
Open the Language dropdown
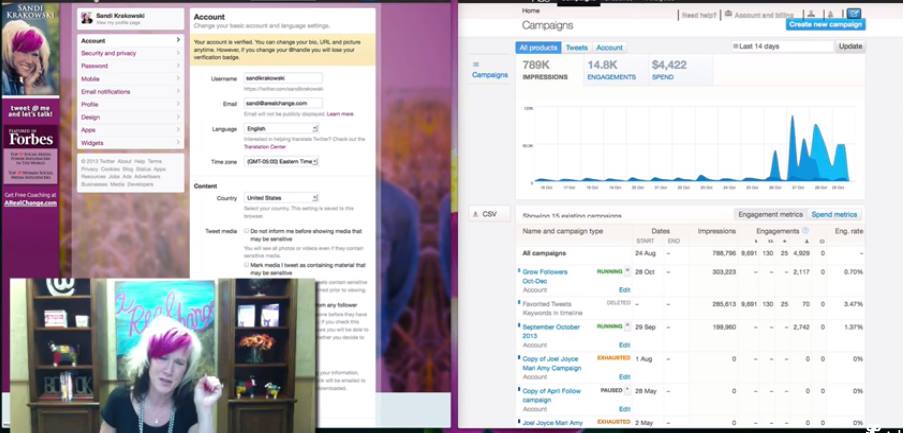point(281,129)
